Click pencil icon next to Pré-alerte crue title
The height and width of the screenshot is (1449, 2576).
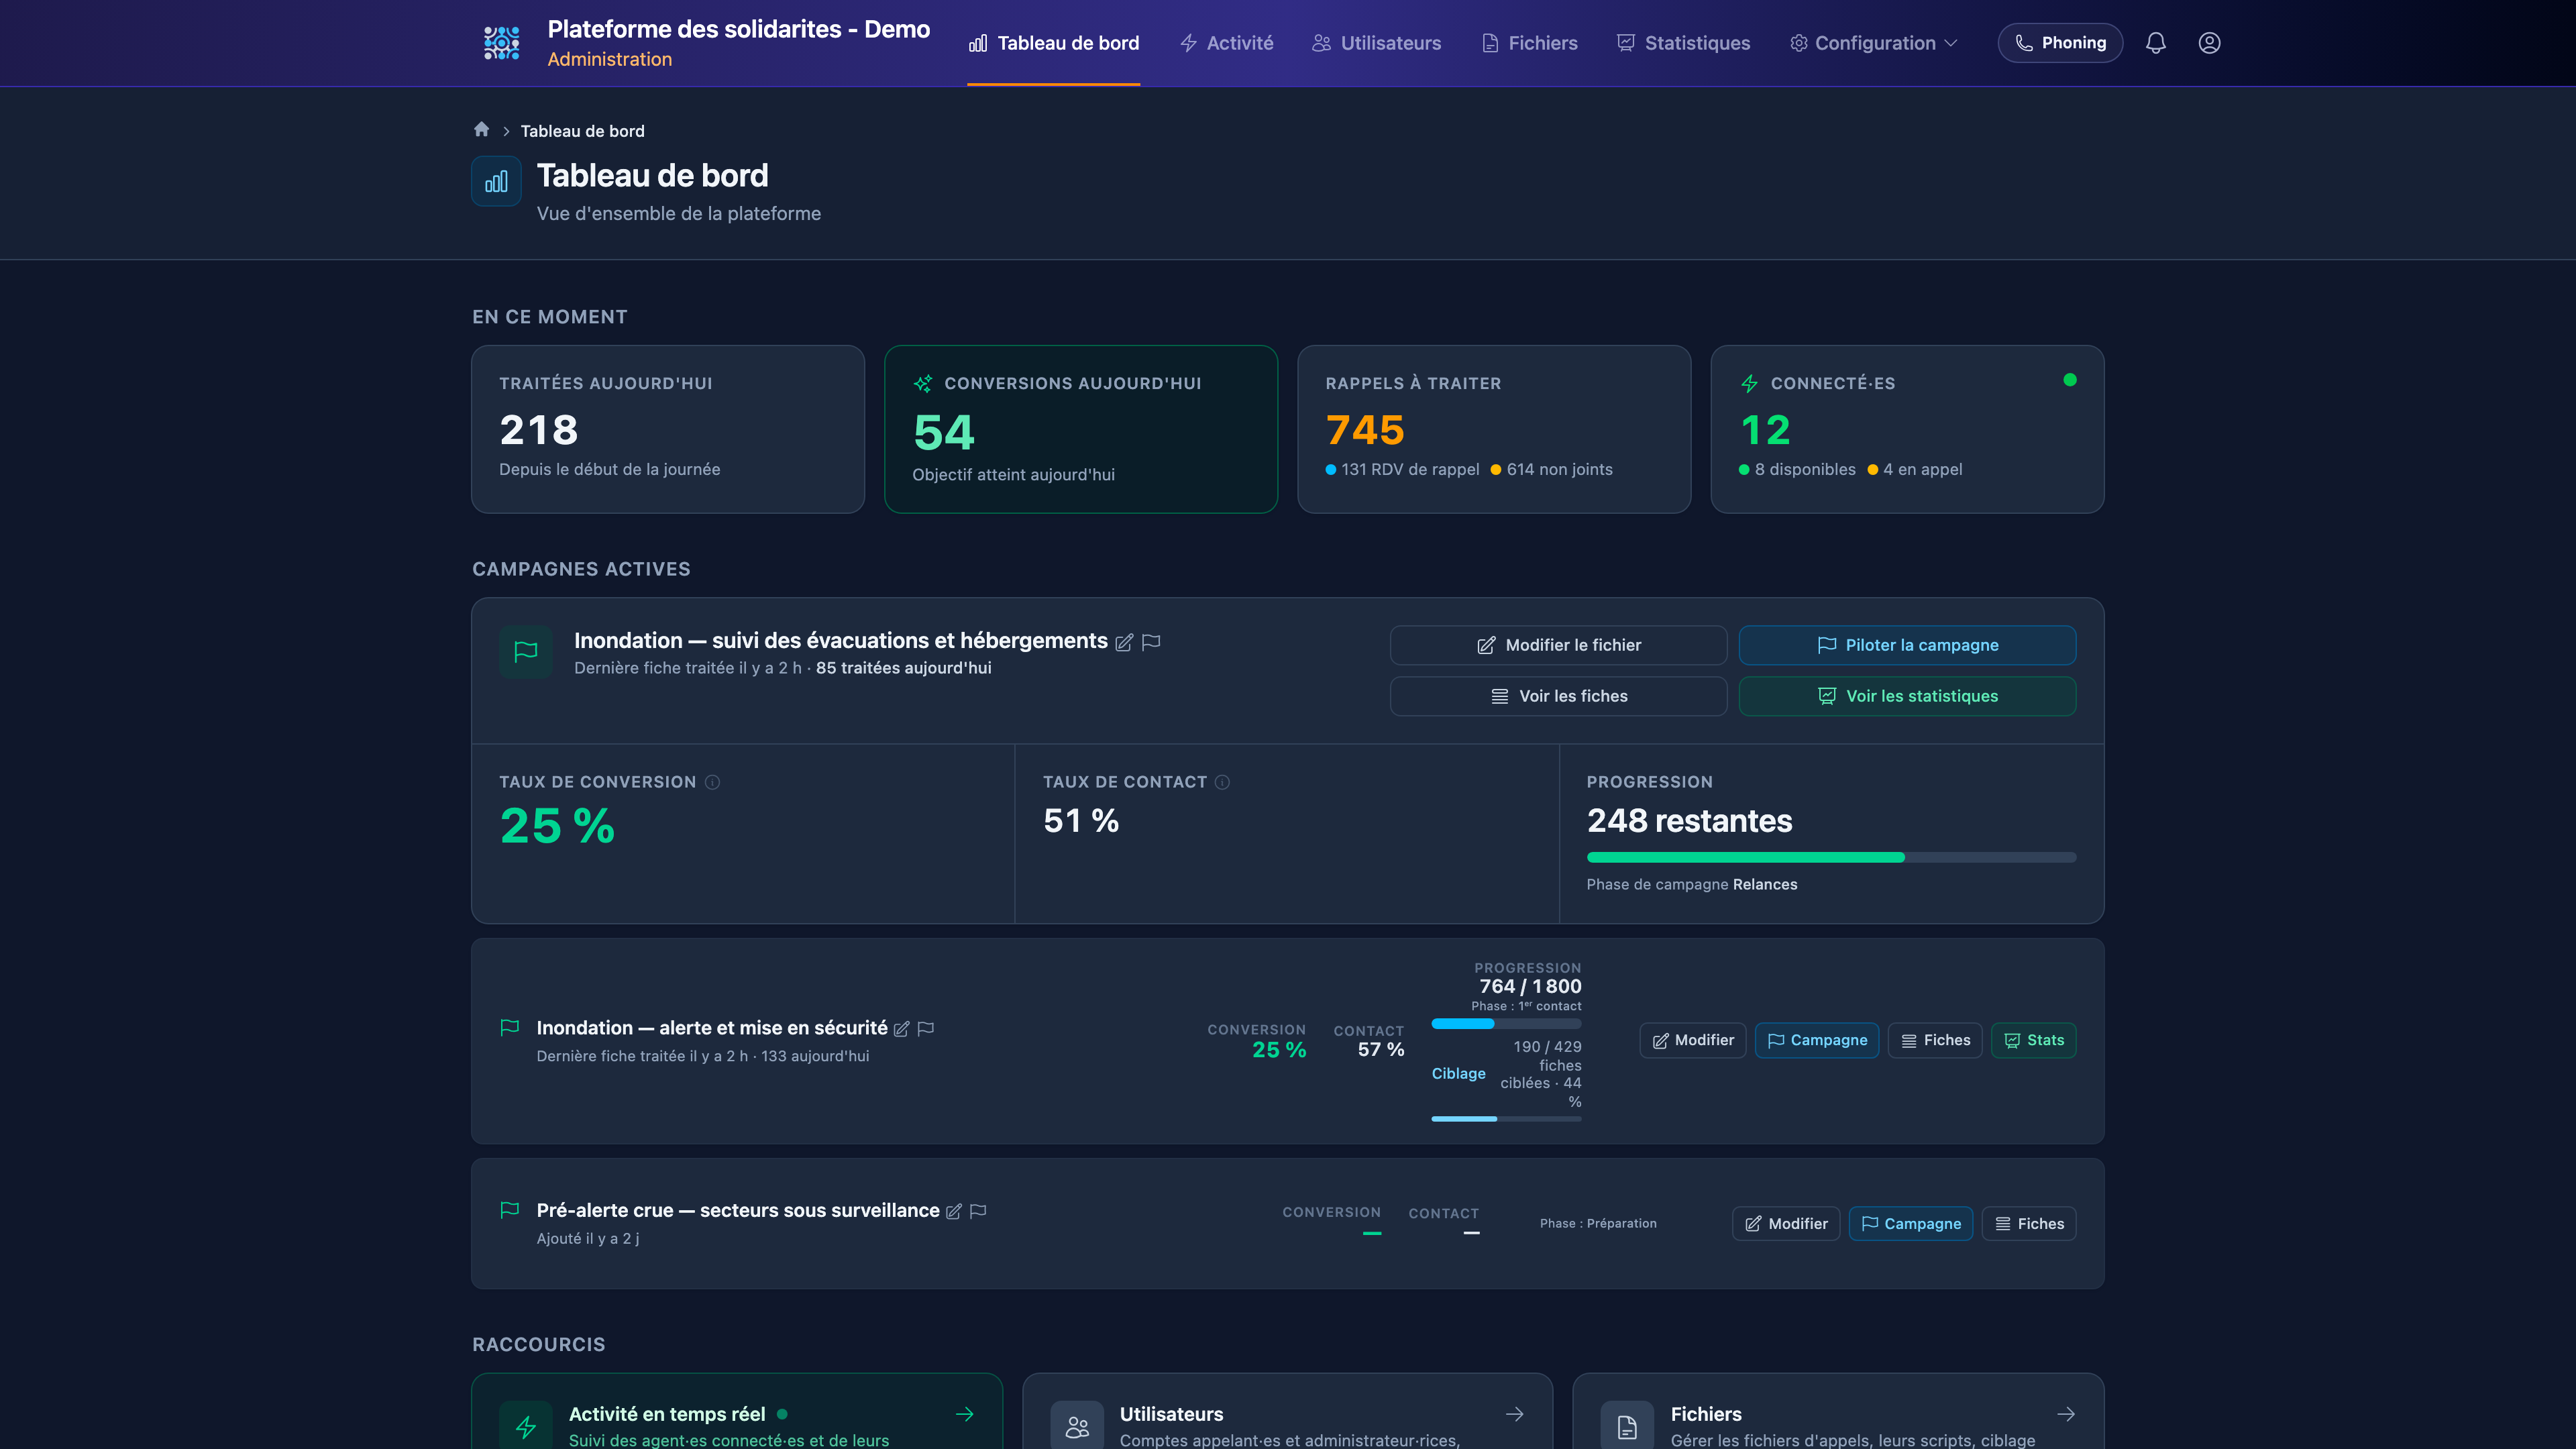(954, 1211)
